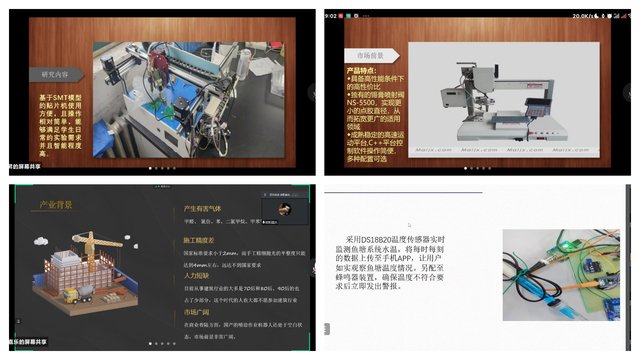
Task: Click the side grip handle beside DS18B20 slide
Action: pyautogui.click(x=327, y=329)
